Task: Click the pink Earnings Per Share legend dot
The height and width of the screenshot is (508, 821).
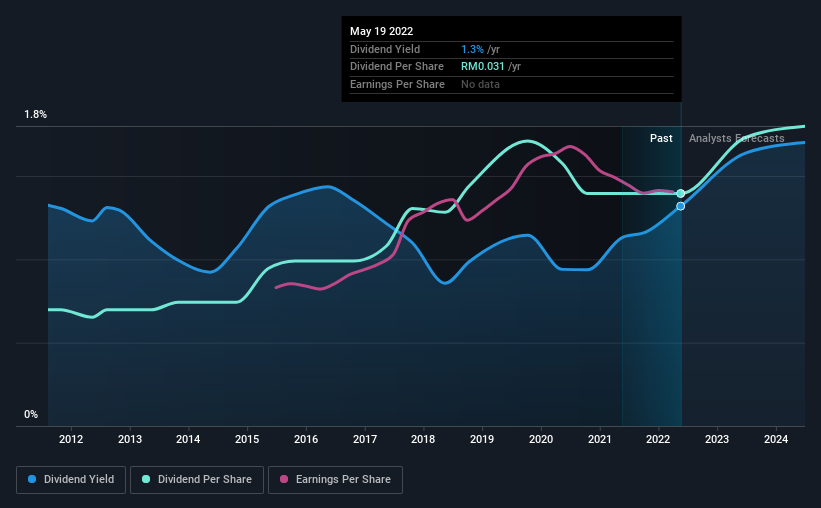Action: tap(284, 479)
